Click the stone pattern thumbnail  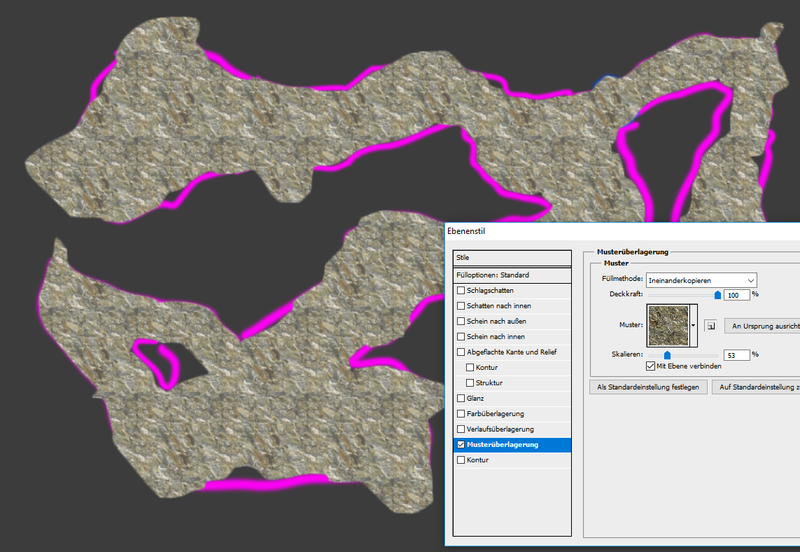pyautogui.click(x=667, y=325)
